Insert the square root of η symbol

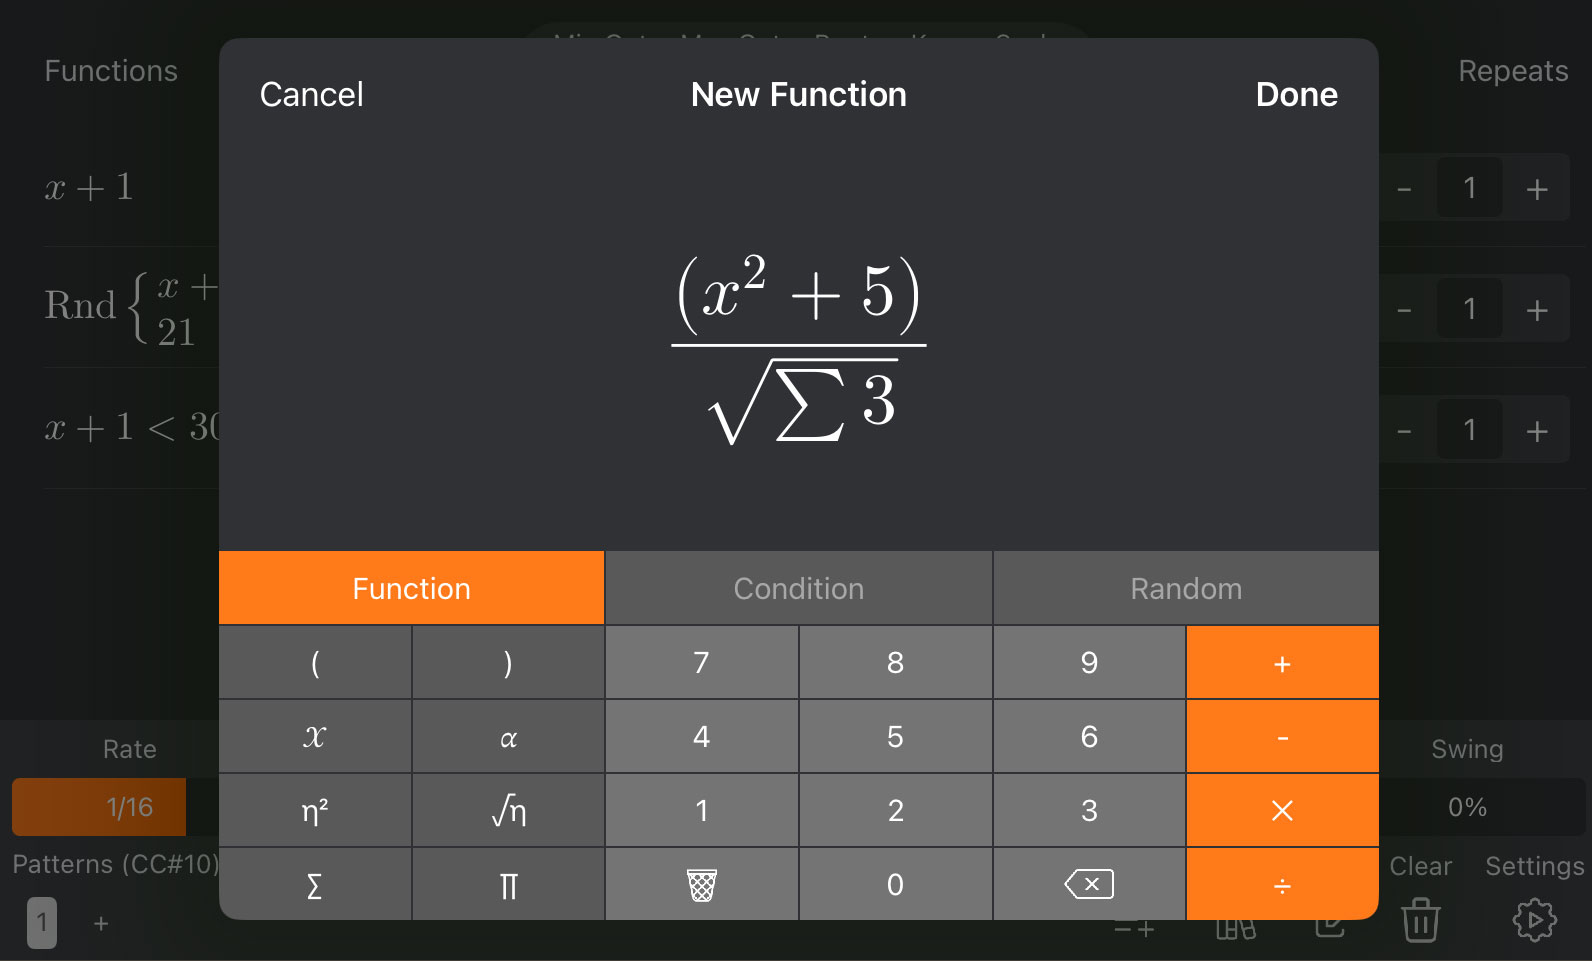(x=508, y=810)
